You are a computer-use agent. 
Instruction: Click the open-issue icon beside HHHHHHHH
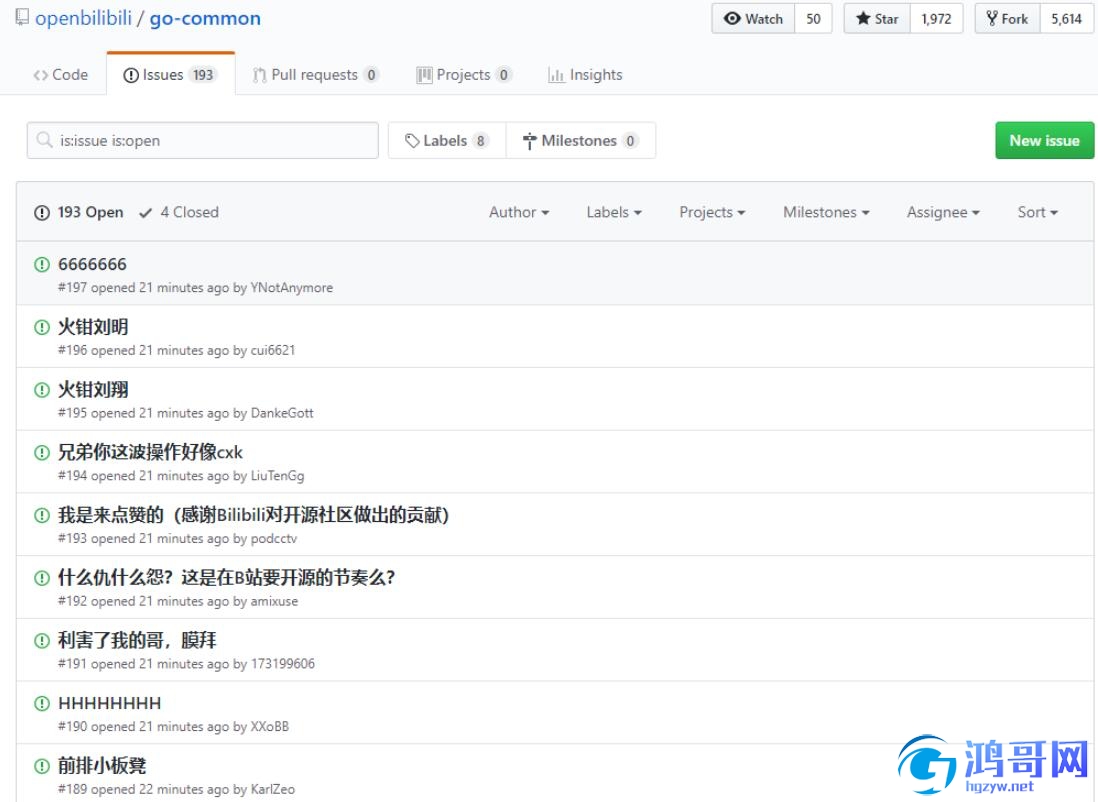pyautogui.click(x=42, y=703)
